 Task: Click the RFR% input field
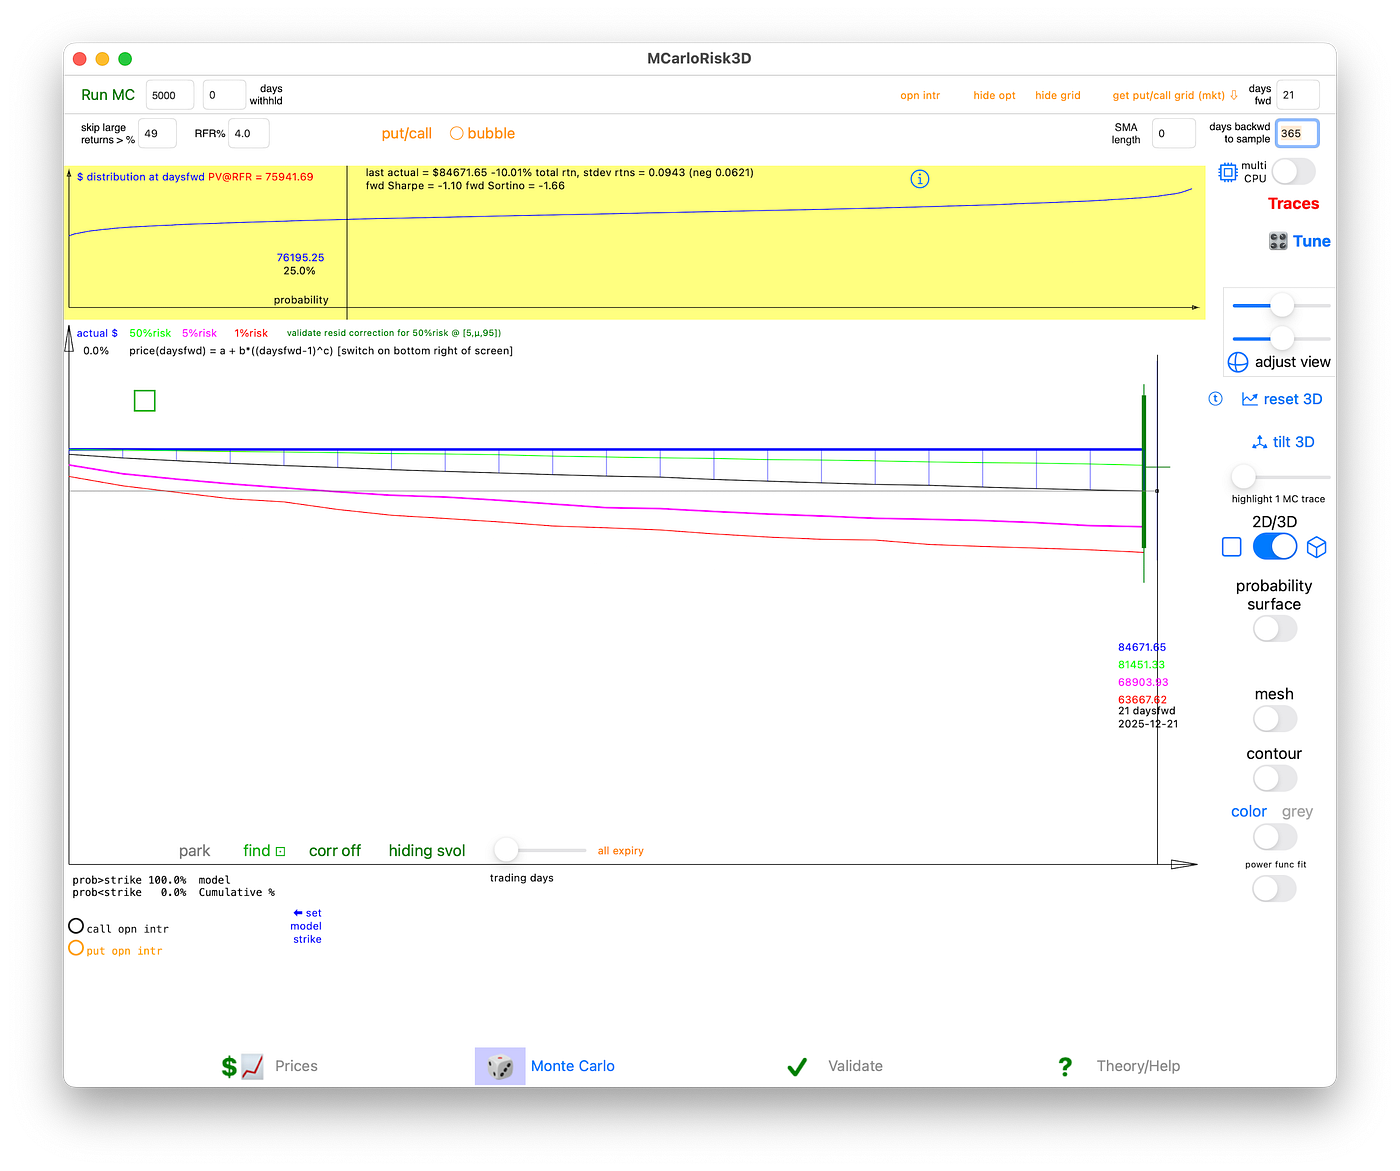249,133
